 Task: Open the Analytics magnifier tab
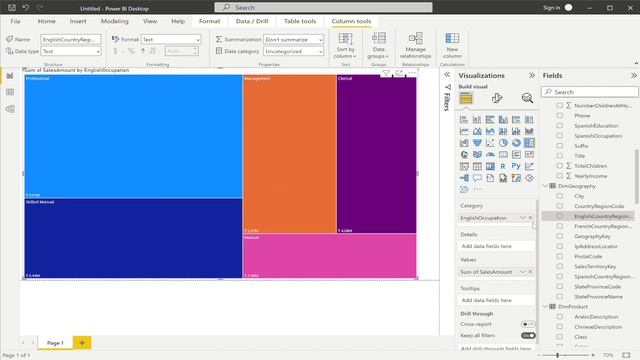527,98
